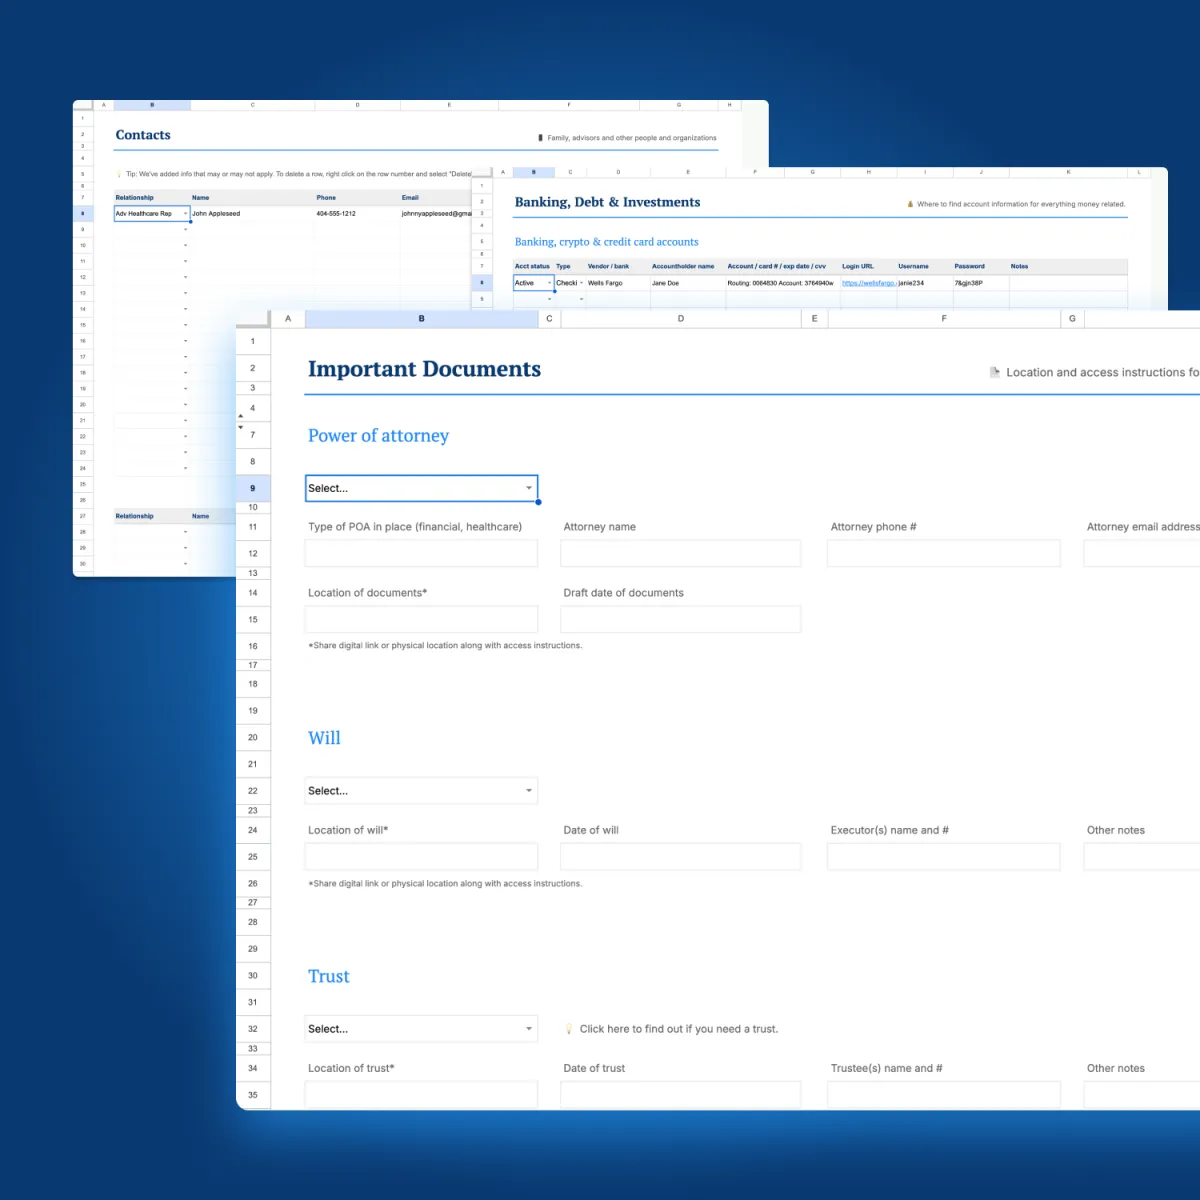
Task: Select column B header in Banking sheet
Action: pos(534,172)
